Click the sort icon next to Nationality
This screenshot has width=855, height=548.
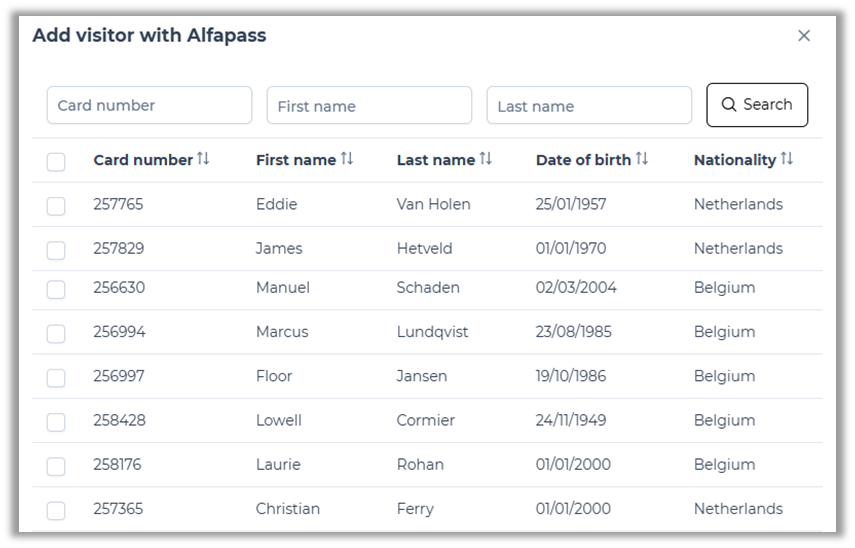point(787,159)
